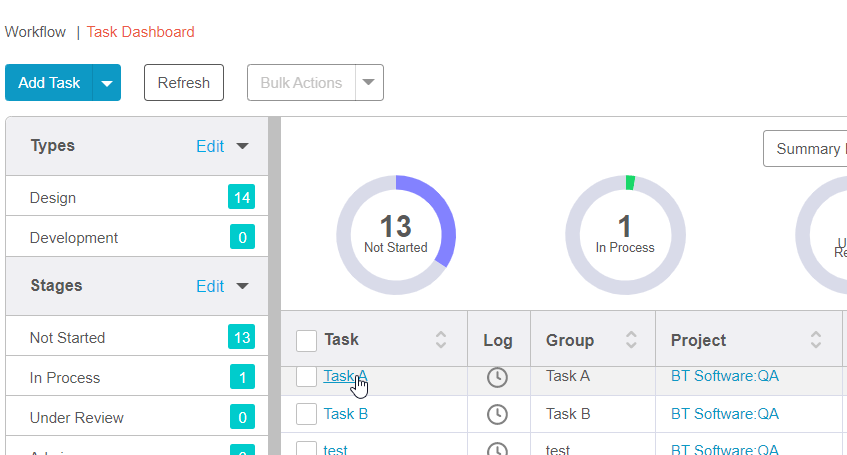Click the Workflow breadcrumb
This screenshot has height=455, width=847.
click(x=35, y=32)
